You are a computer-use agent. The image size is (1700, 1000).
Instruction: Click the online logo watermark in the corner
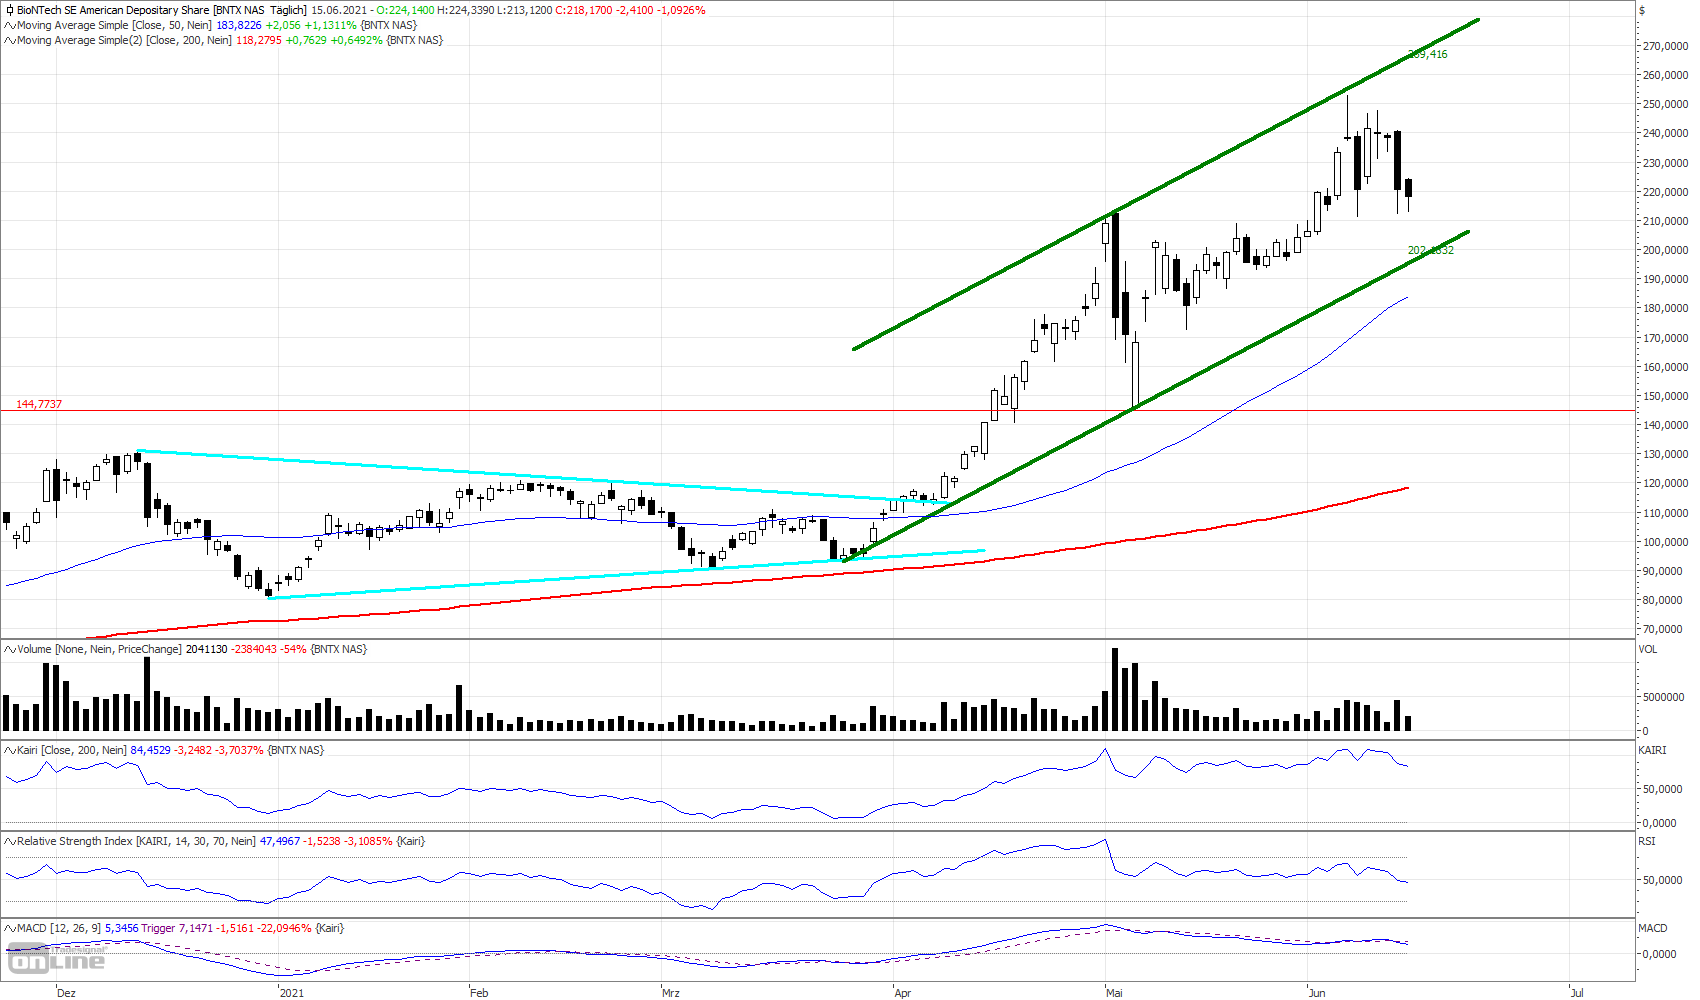coord(56,959)
